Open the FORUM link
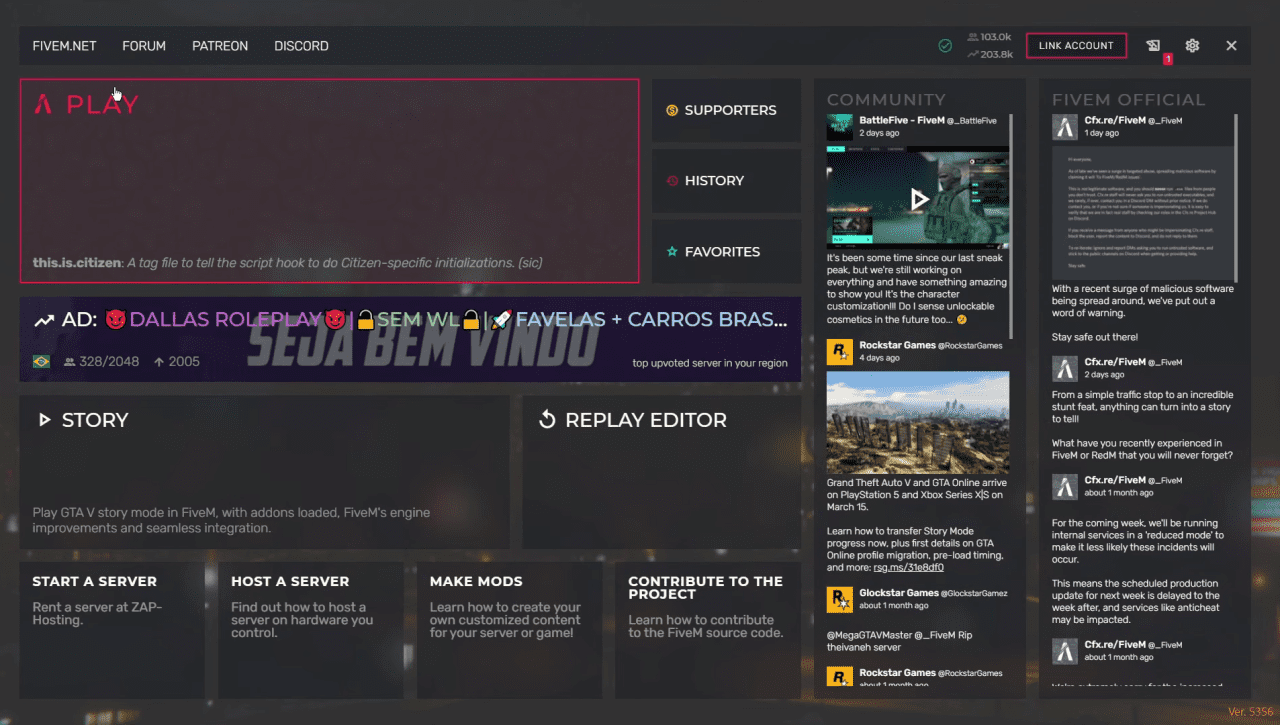The width and height of the screenshot is (1280, 725). coord(144,46)
